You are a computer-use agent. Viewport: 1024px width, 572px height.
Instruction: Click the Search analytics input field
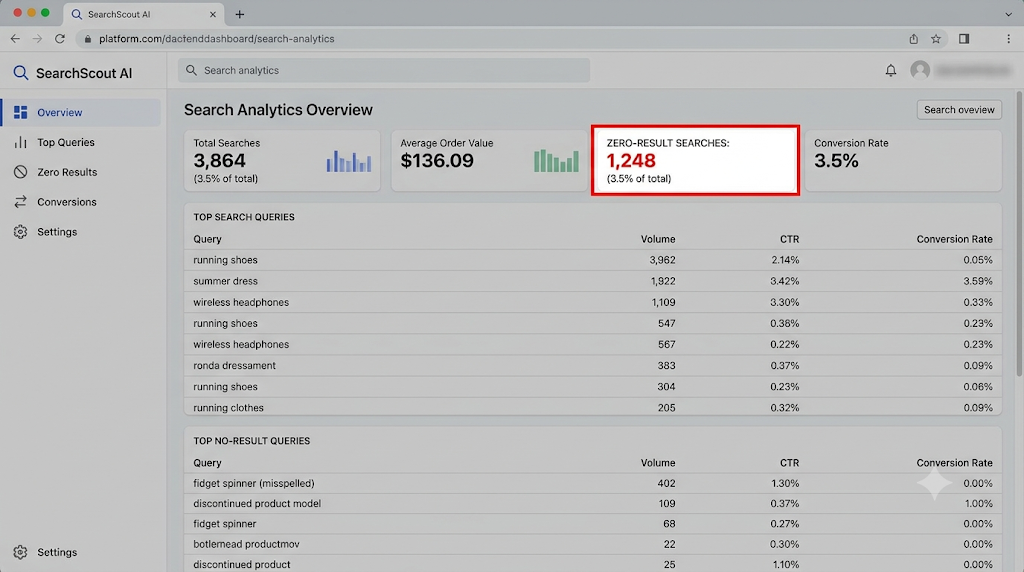click(x=384, y=70)
